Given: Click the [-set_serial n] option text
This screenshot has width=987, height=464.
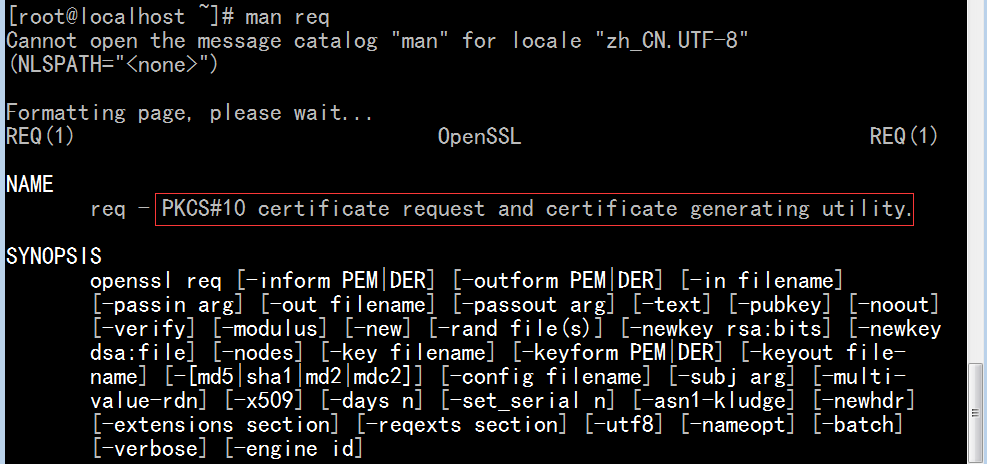Looking at the screenshot, I should (x=527, y=400).
